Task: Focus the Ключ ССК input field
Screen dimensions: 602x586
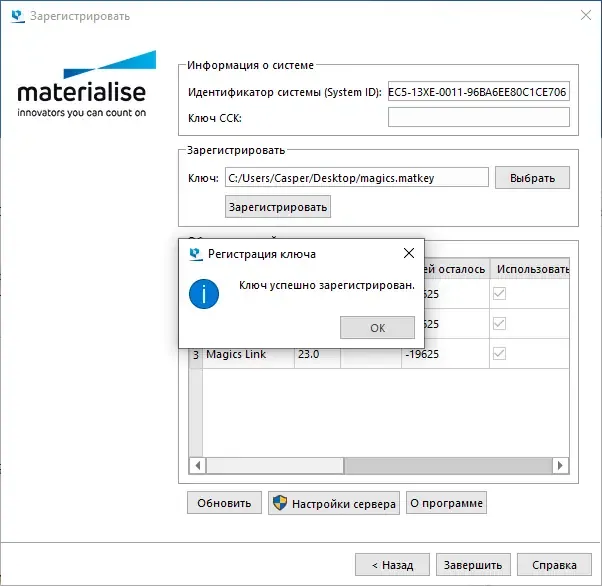Action: tap(479, 117)
